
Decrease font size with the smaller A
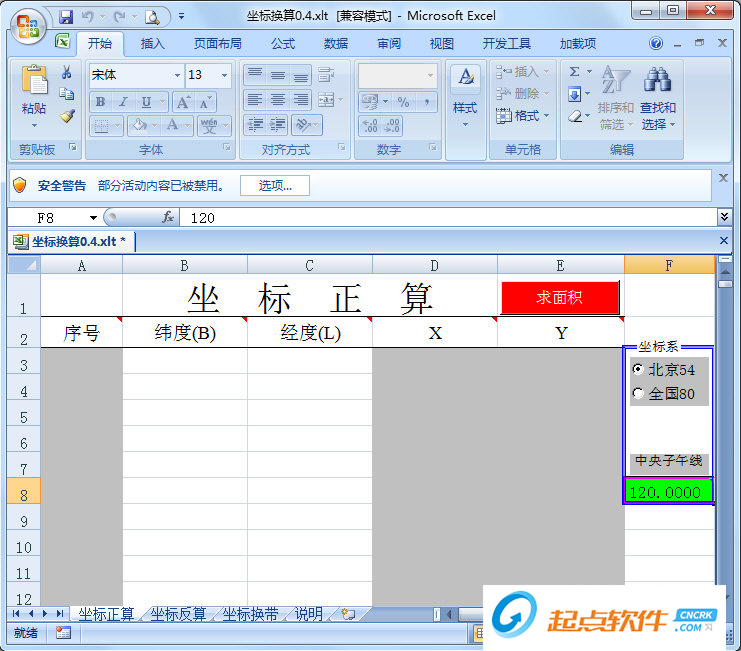(205, 102)
